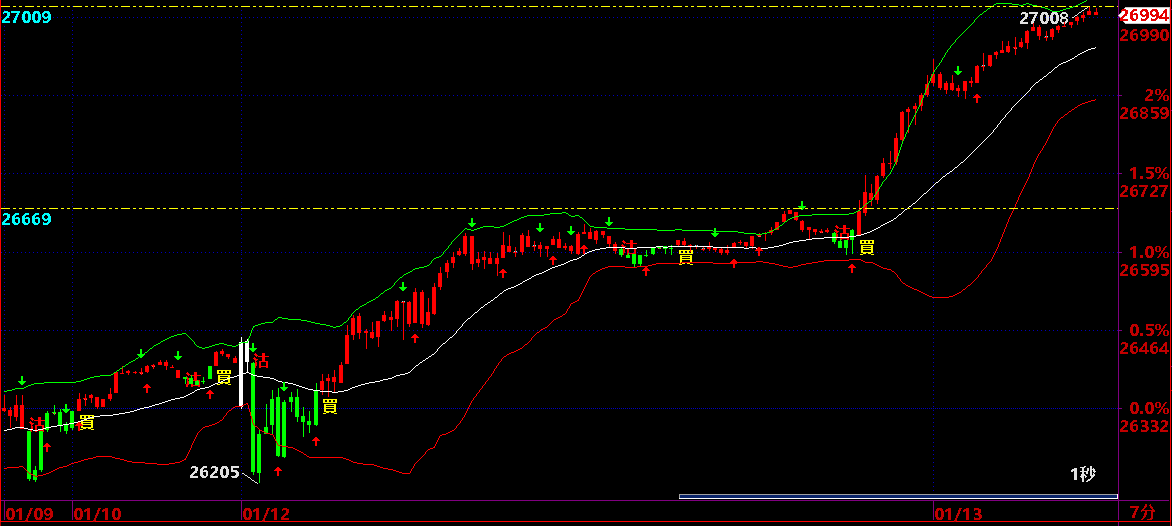
Task: Select the 01/12 date marker
Action: (x=266, y=514)
